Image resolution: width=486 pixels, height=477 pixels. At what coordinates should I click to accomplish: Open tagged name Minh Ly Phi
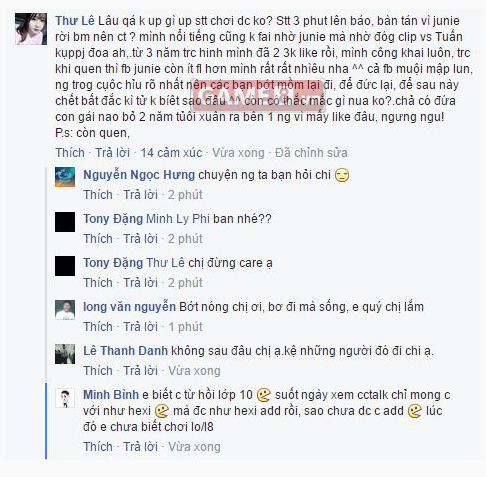pyautogui.click(x=178, y=219)
